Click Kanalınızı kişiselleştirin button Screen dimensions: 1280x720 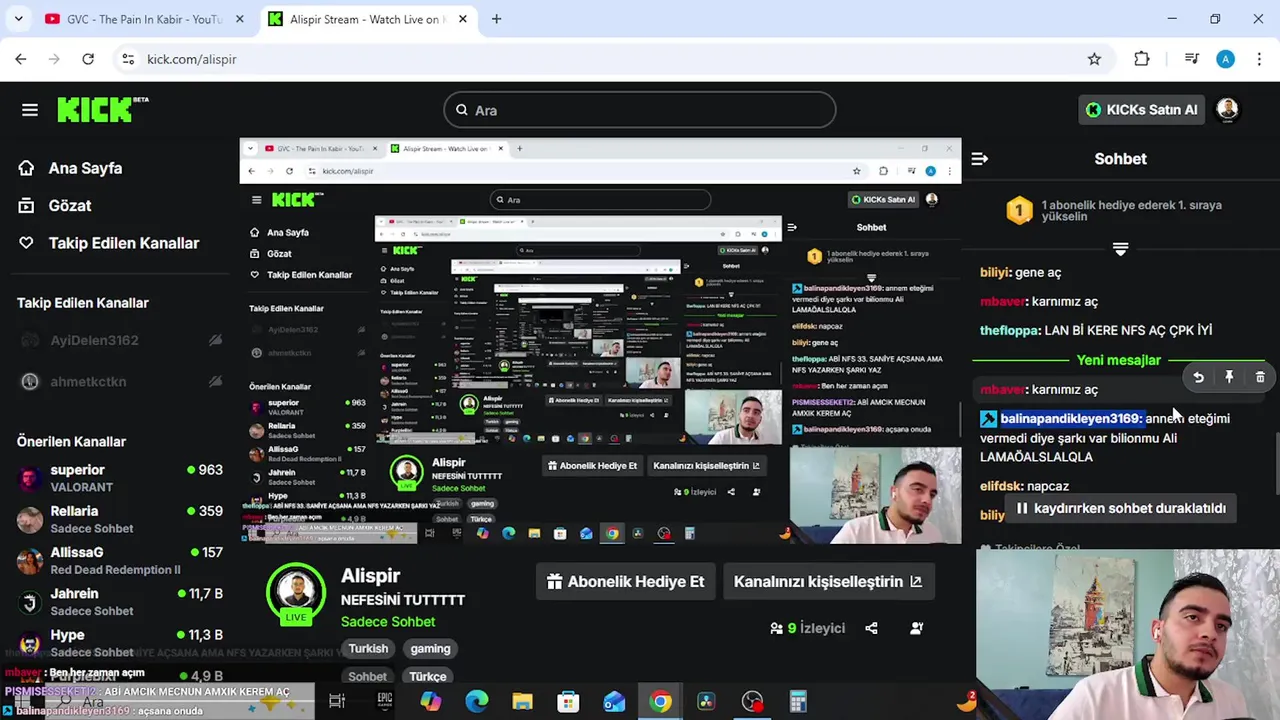click(827, 582)
